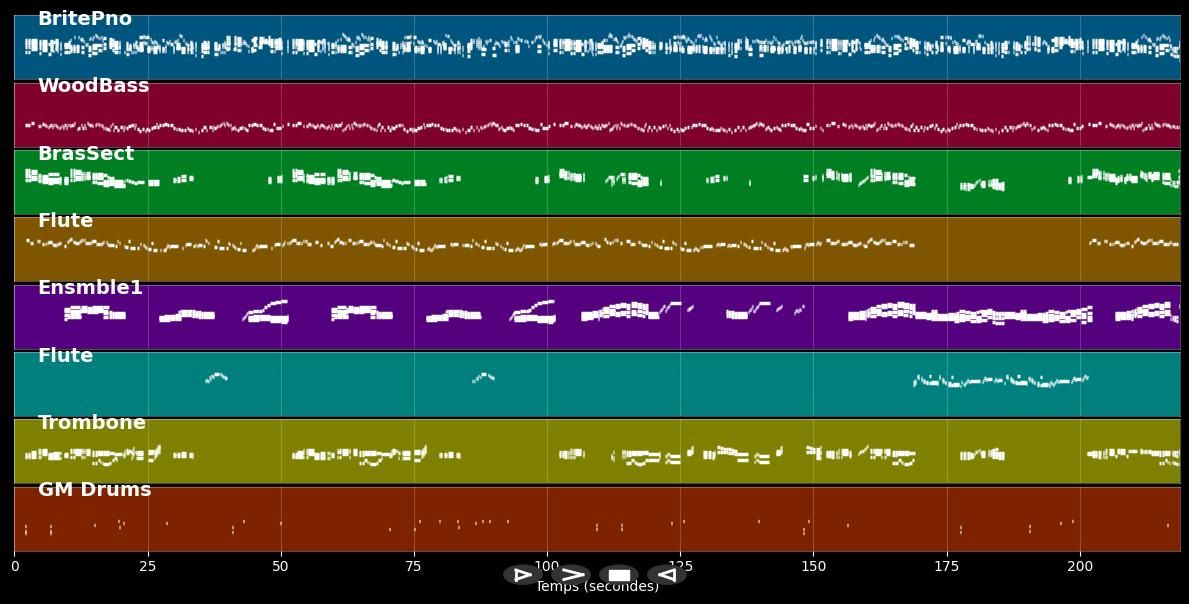
Task: Click the 75 tick label on time axis
Action: [414, 567]
